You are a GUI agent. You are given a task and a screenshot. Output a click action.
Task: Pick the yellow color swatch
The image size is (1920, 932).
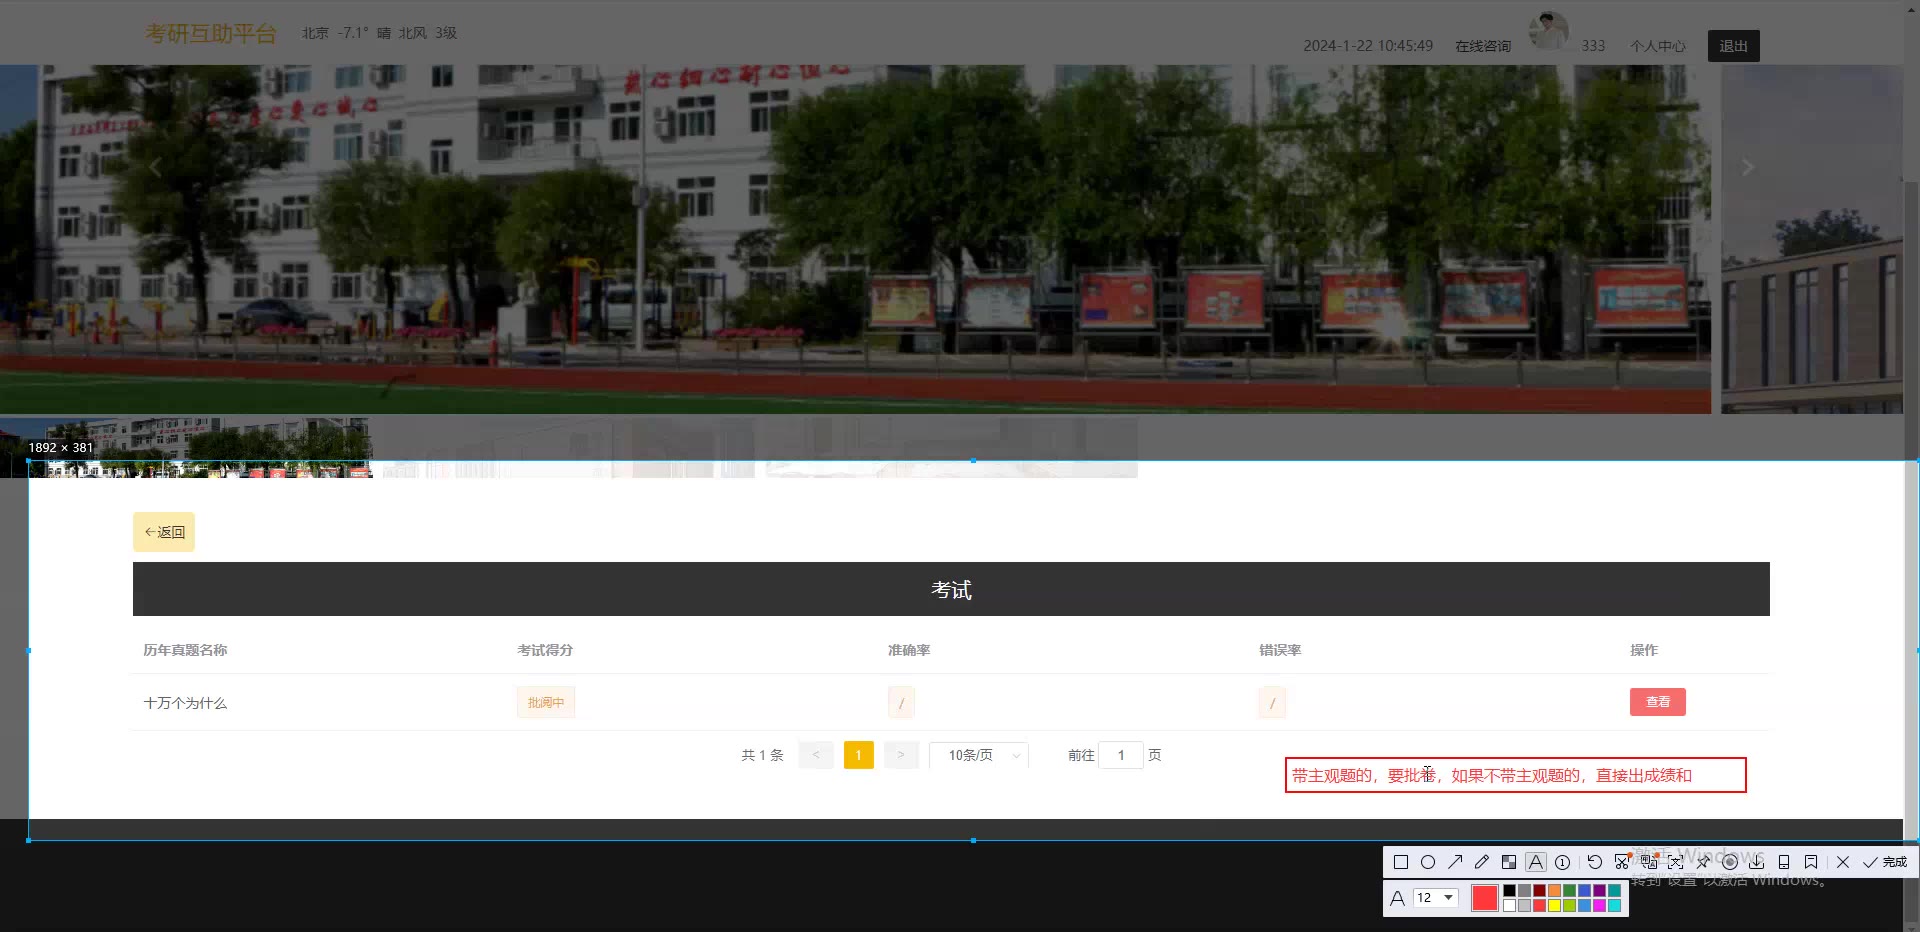pos(1554,905)
